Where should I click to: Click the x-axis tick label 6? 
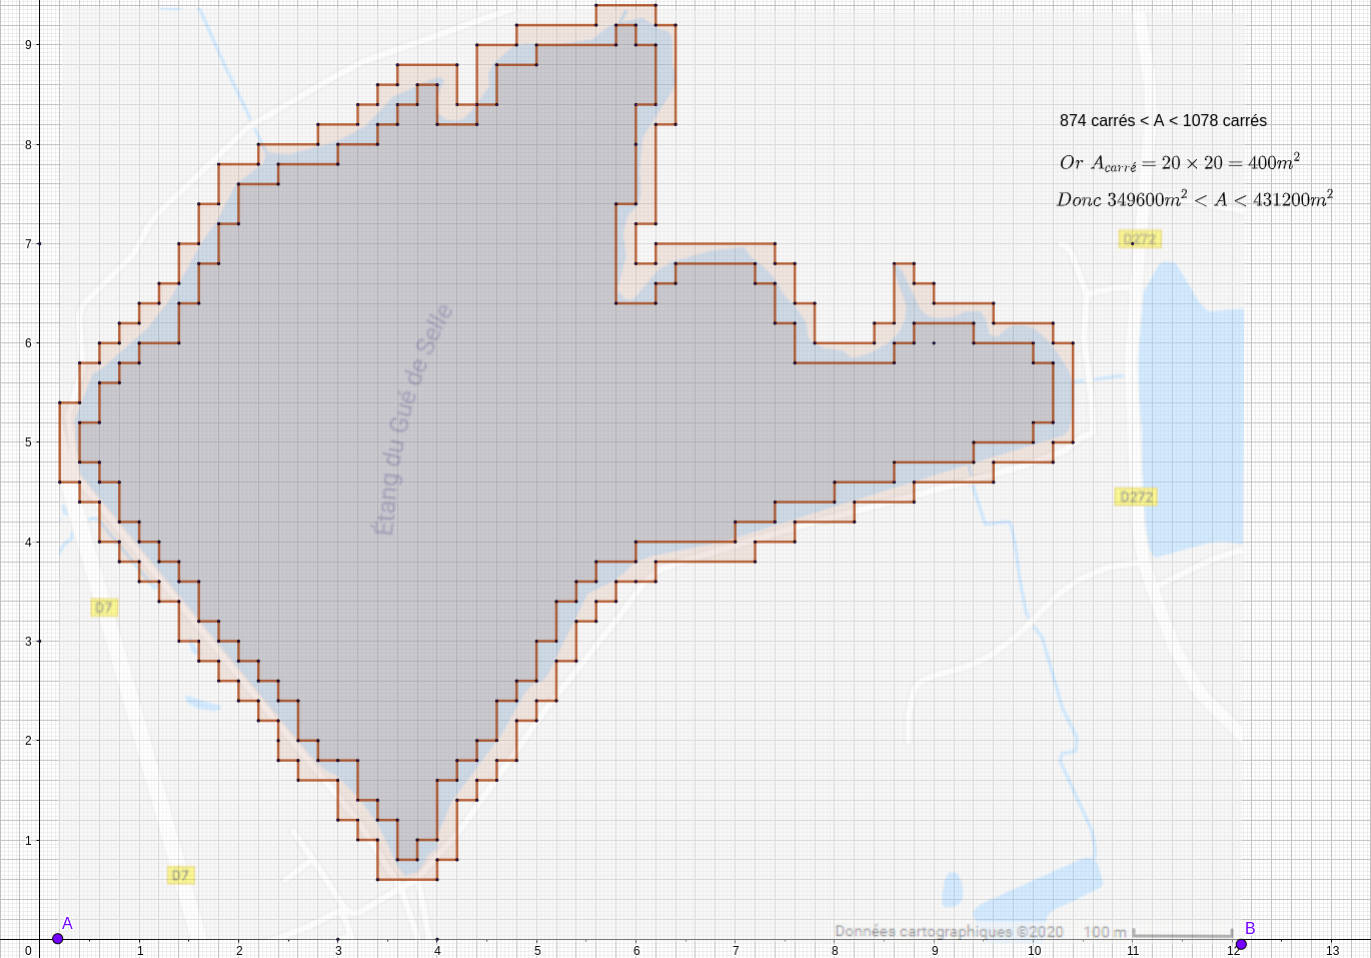click(636, 950)
